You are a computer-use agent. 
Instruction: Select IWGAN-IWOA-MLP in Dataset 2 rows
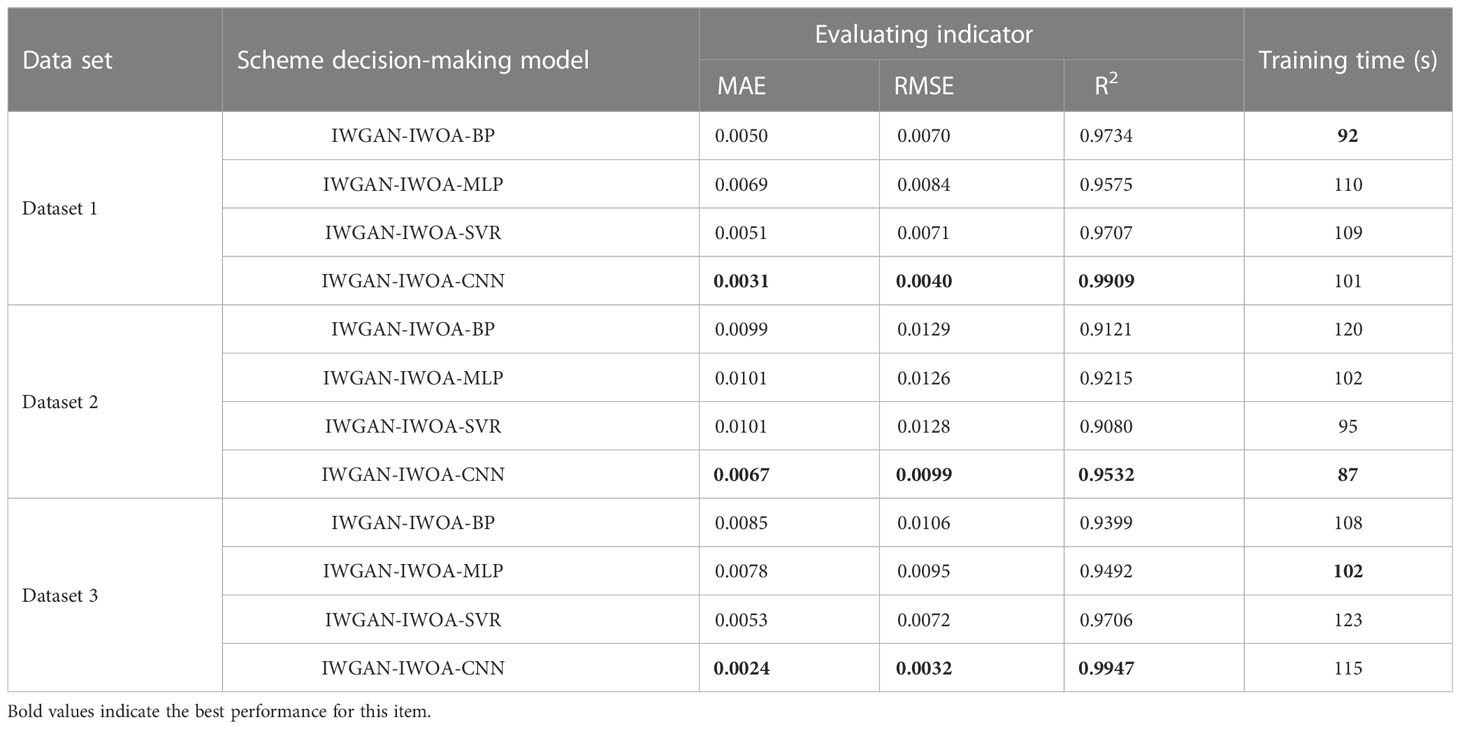(413, 378)
